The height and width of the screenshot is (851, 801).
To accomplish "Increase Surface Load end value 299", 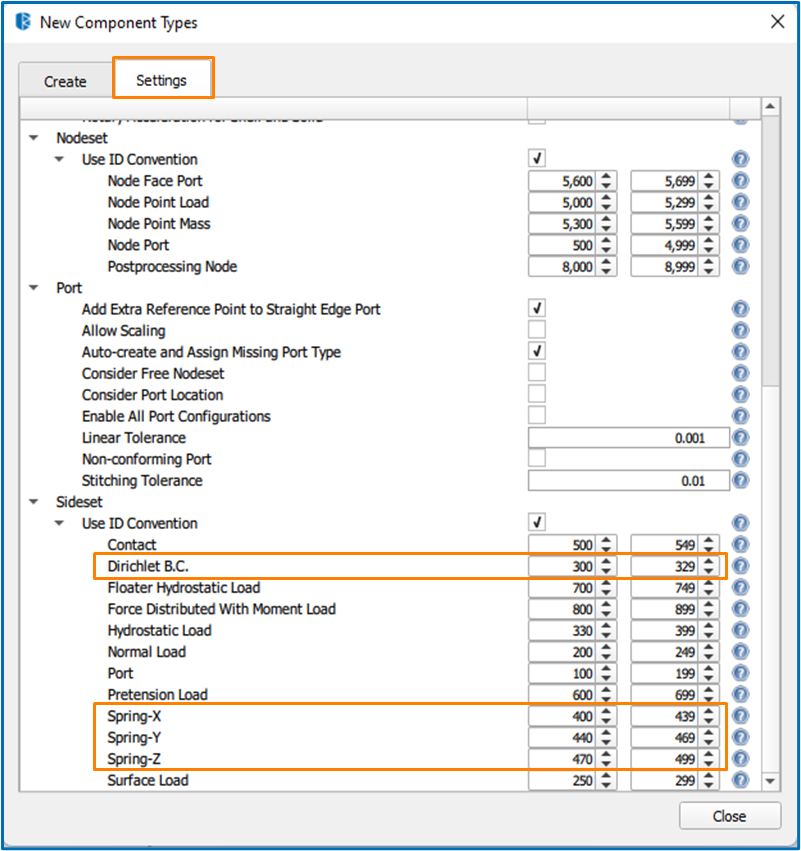I will 709,776.
